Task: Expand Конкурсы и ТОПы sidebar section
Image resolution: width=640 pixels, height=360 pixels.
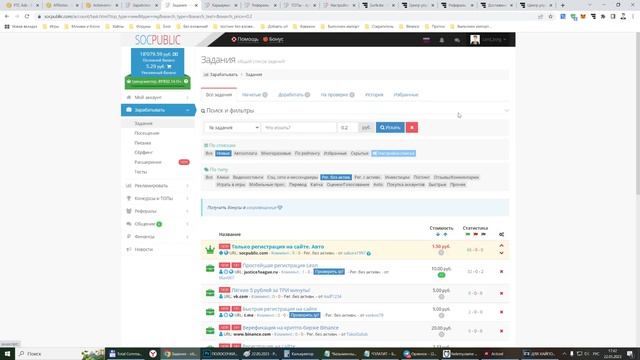Action: coord(158,198)
